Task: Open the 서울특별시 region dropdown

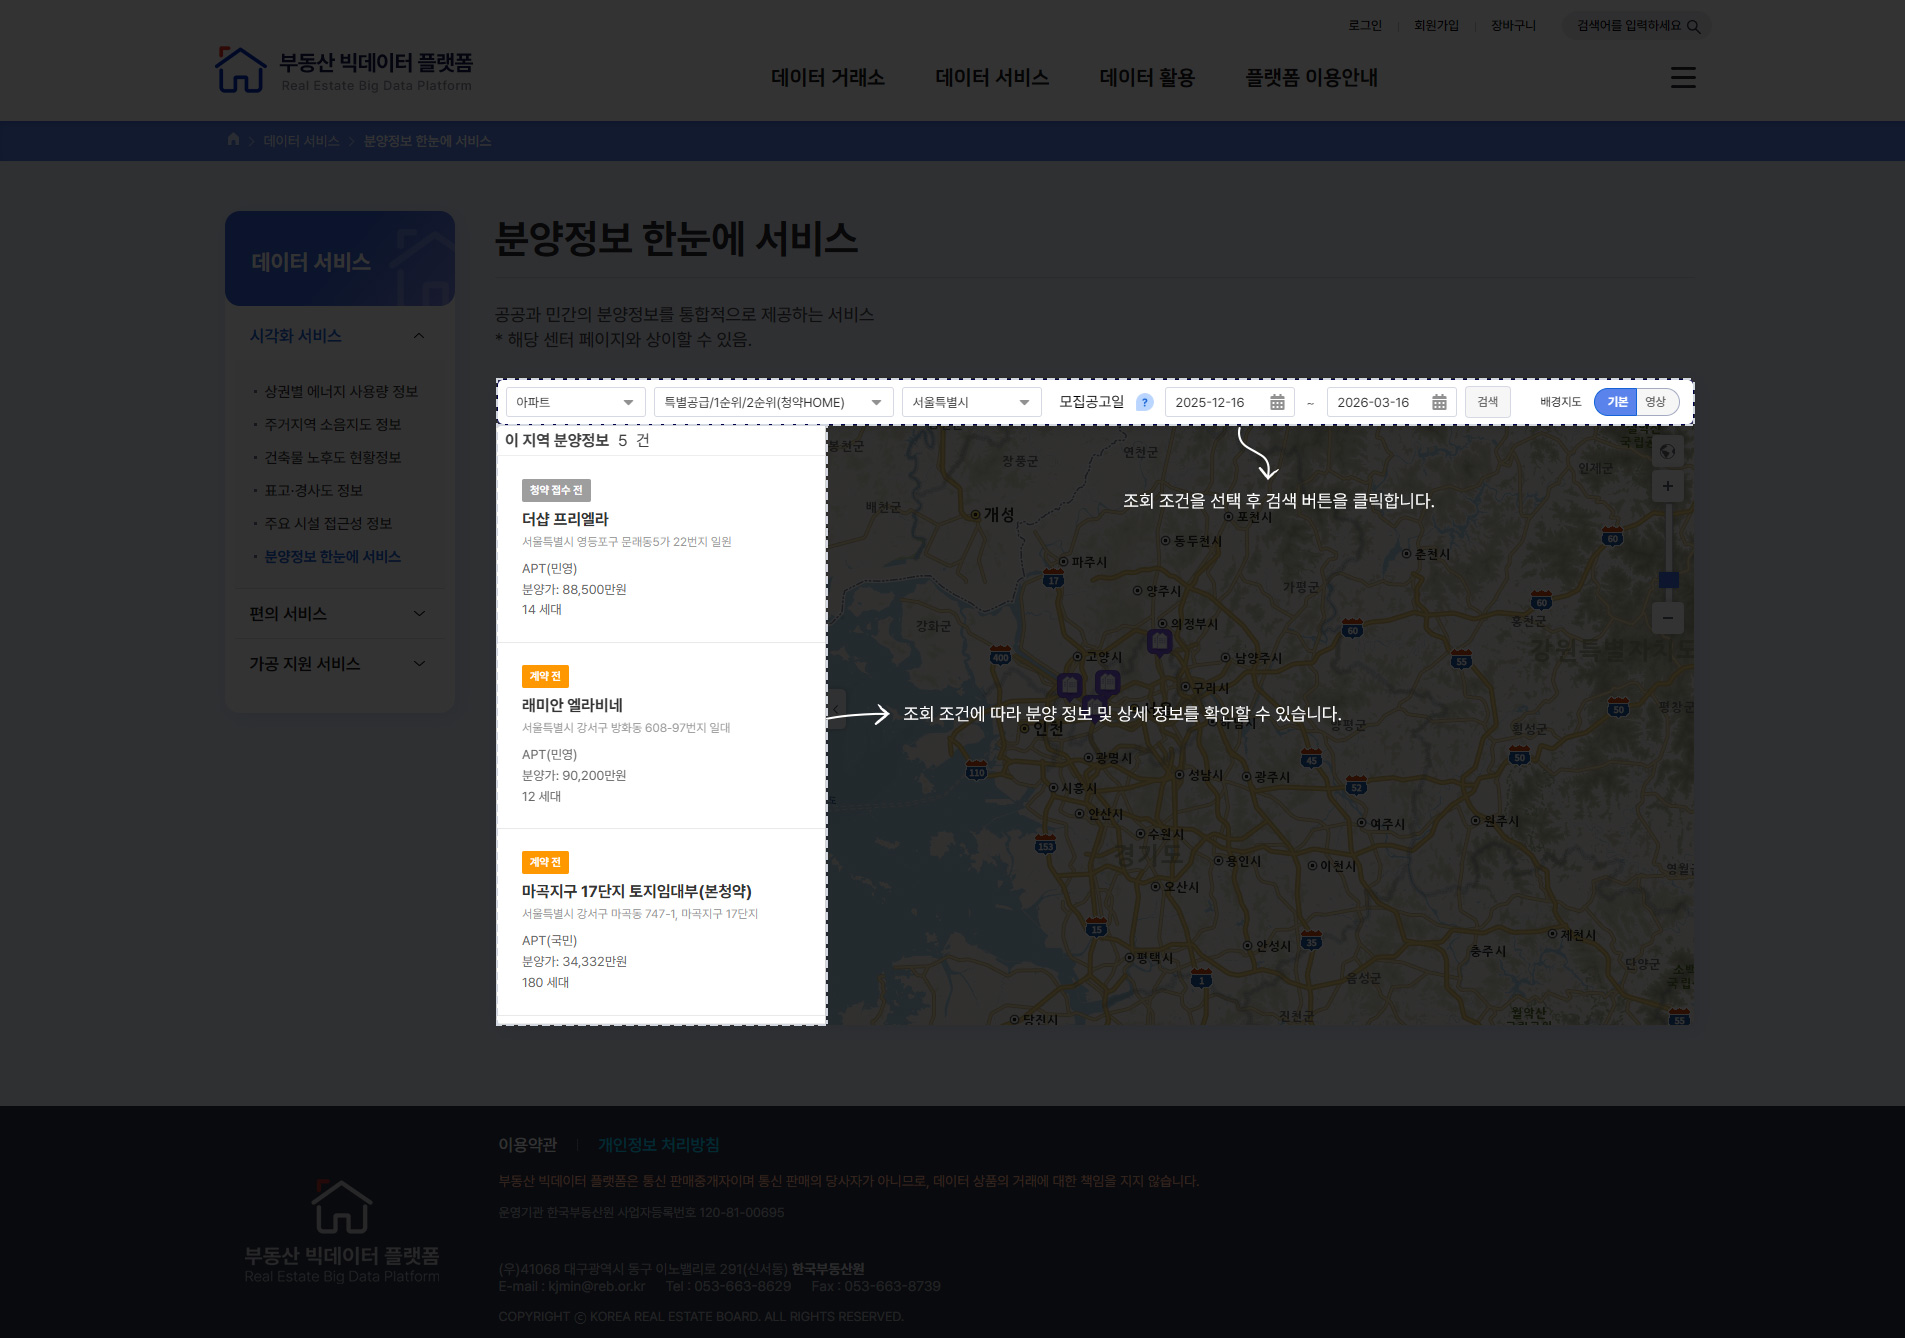Action: 970,402
